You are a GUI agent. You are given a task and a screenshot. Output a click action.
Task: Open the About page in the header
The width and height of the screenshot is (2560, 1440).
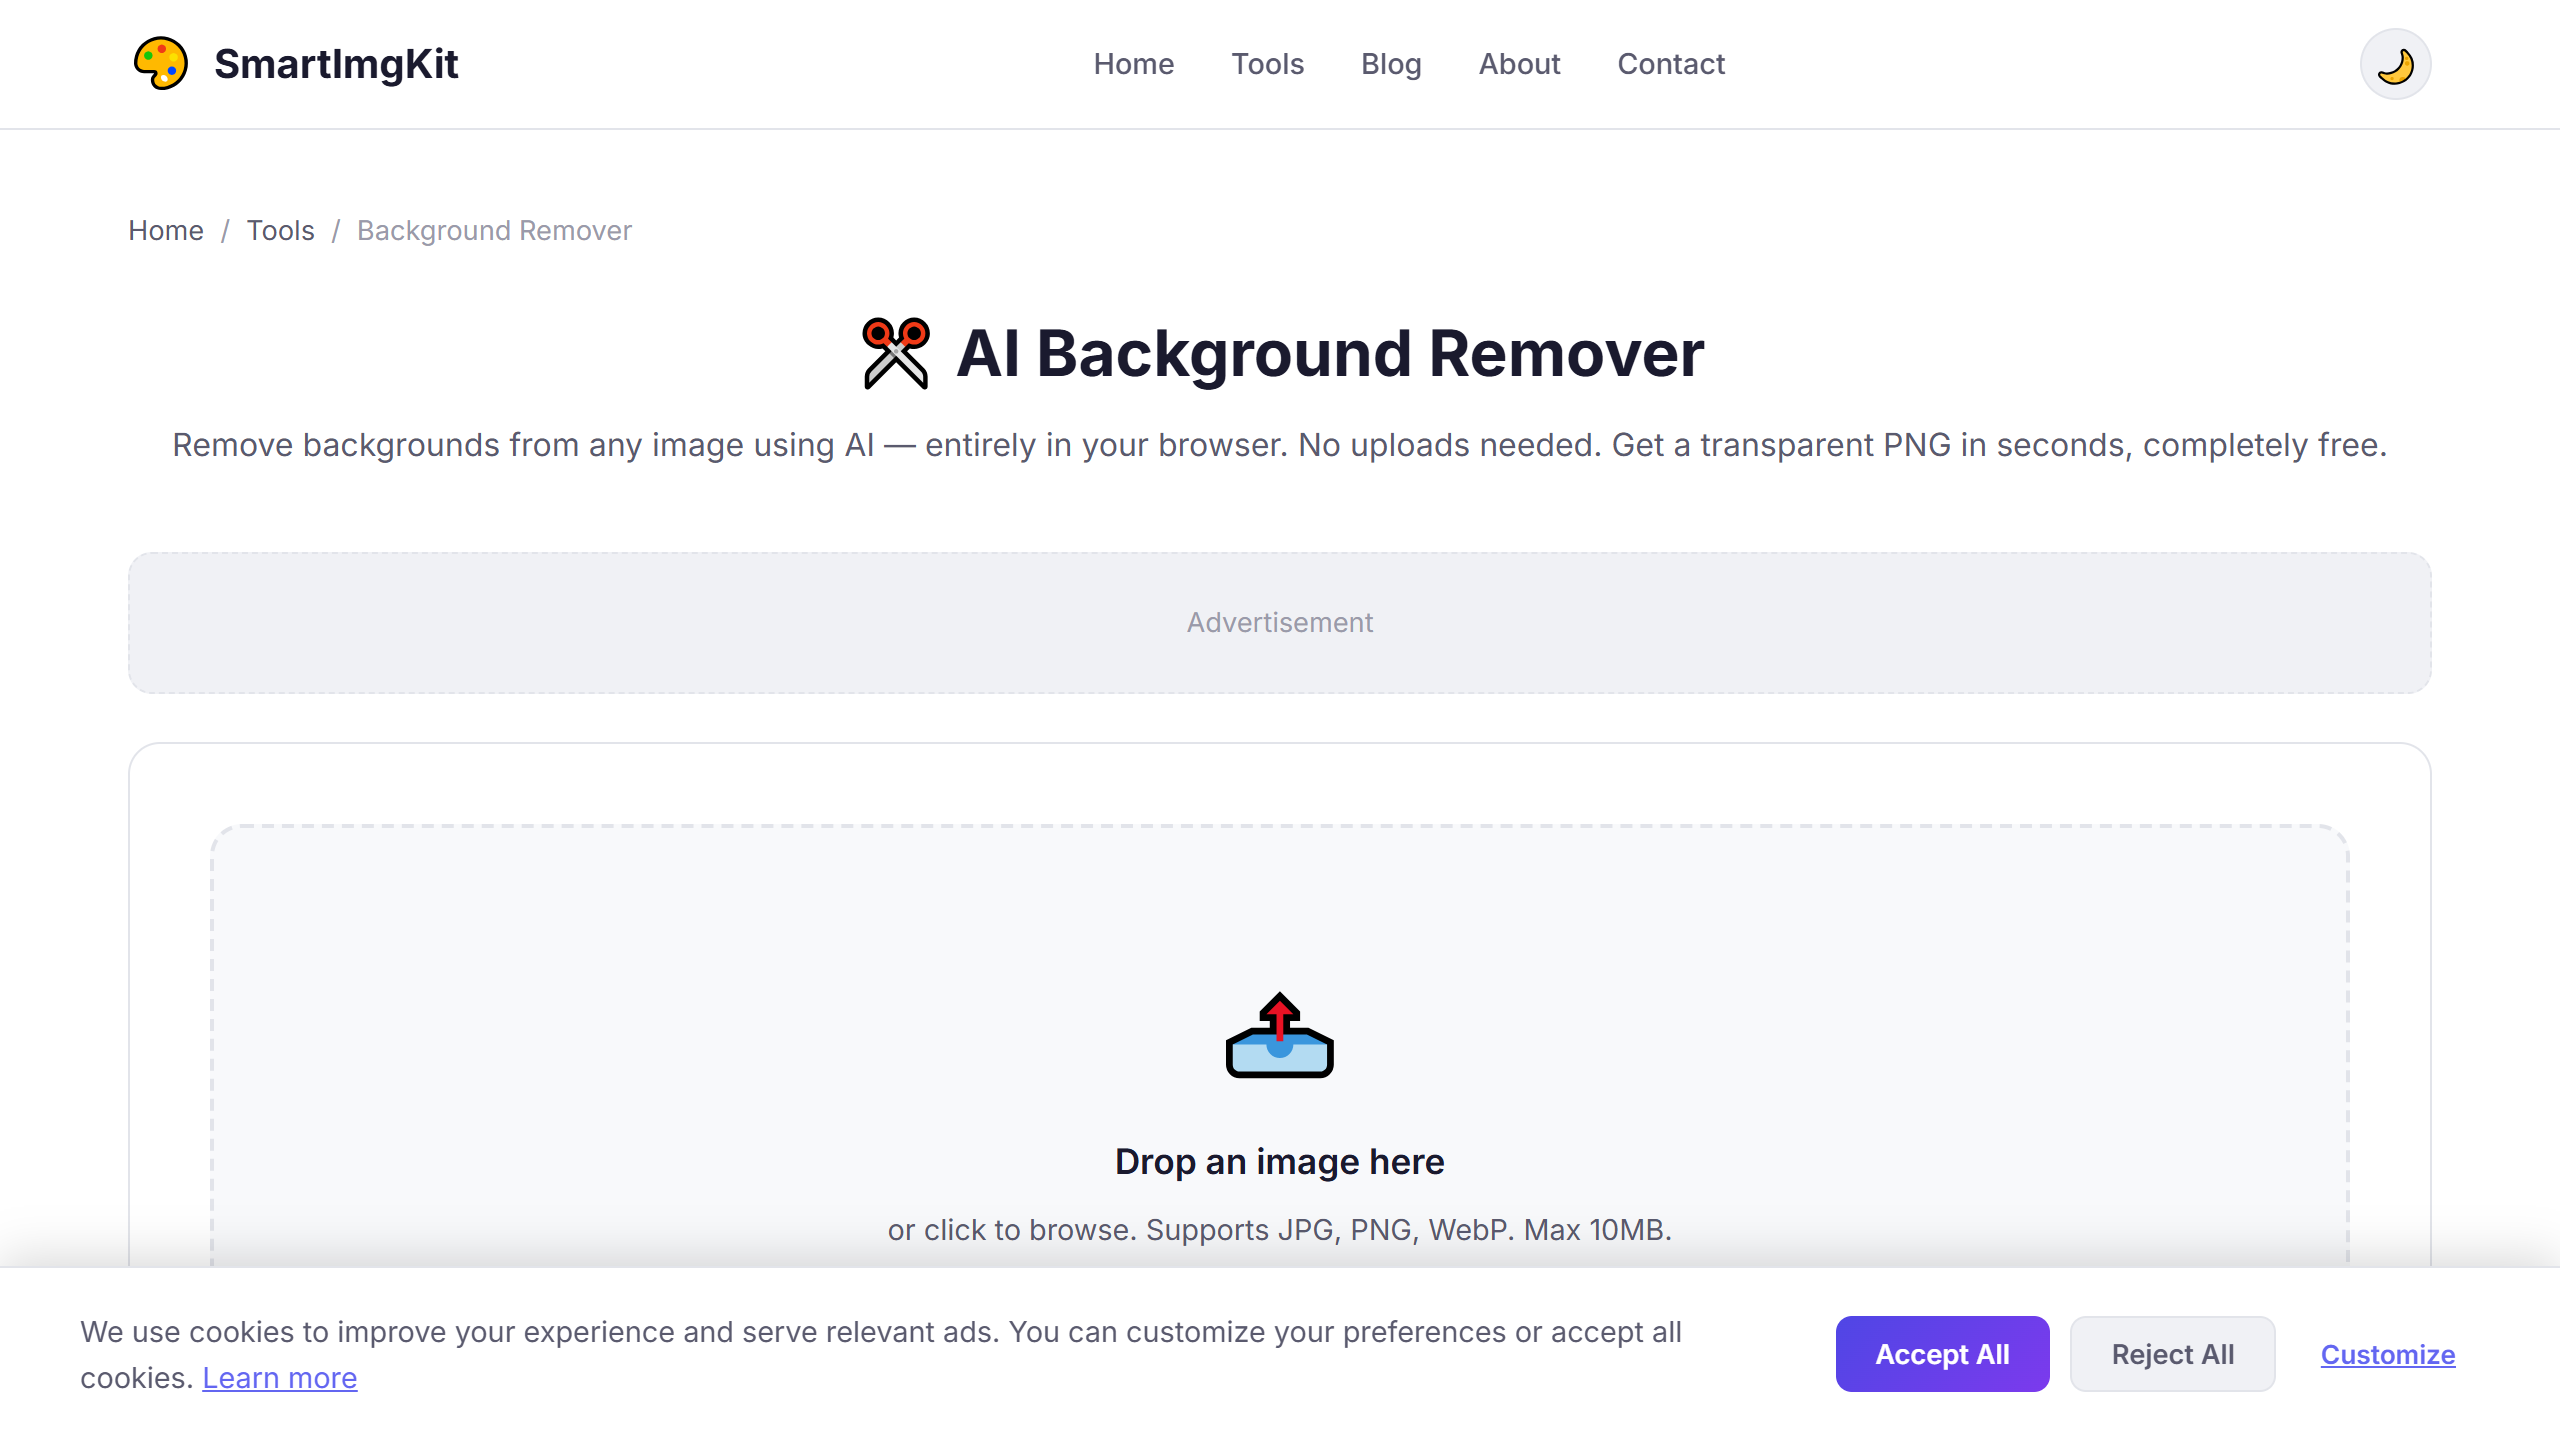click(x=1519, y=64)
